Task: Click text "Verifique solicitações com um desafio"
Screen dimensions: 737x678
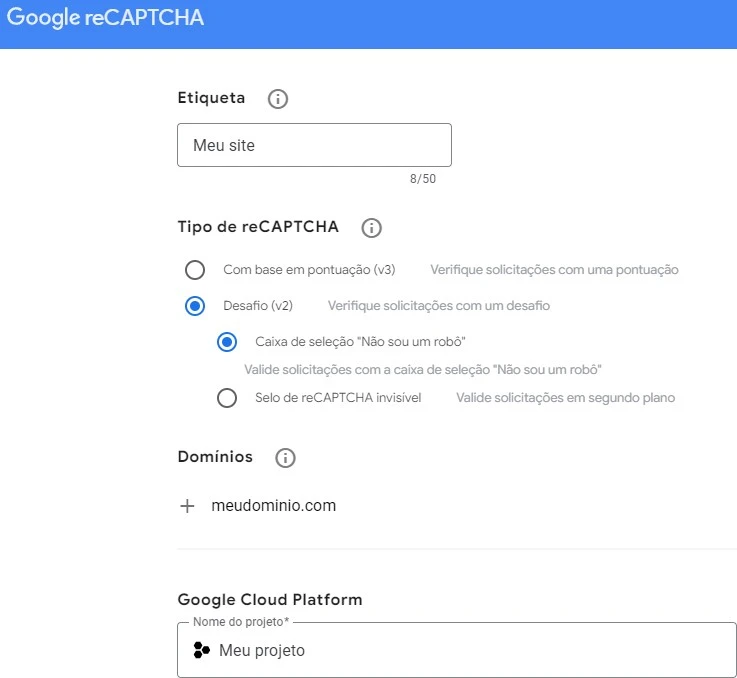Action: click(439, 306)
